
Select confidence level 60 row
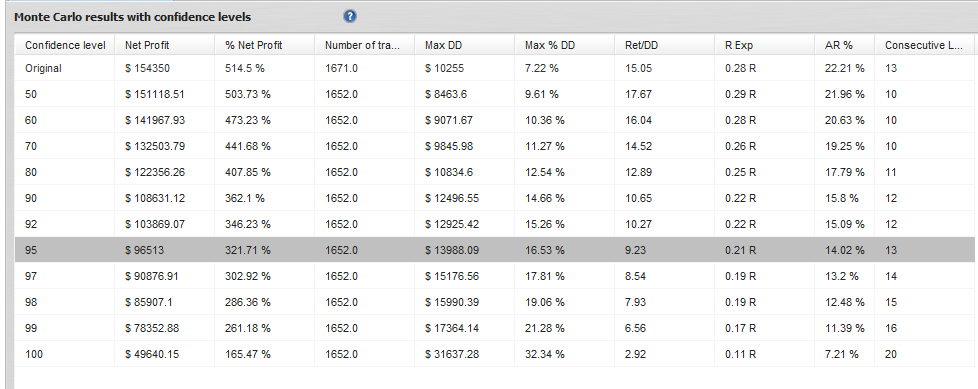click(x=495, y=120)
